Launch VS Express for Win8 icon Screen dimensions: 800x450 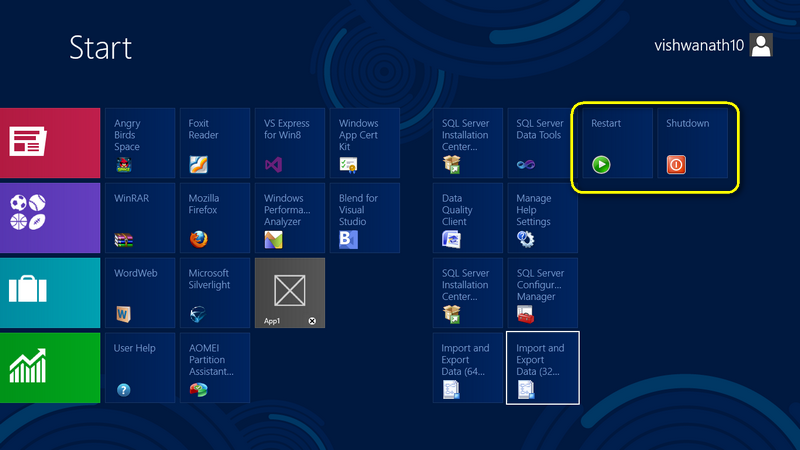[x=273, y=164]
